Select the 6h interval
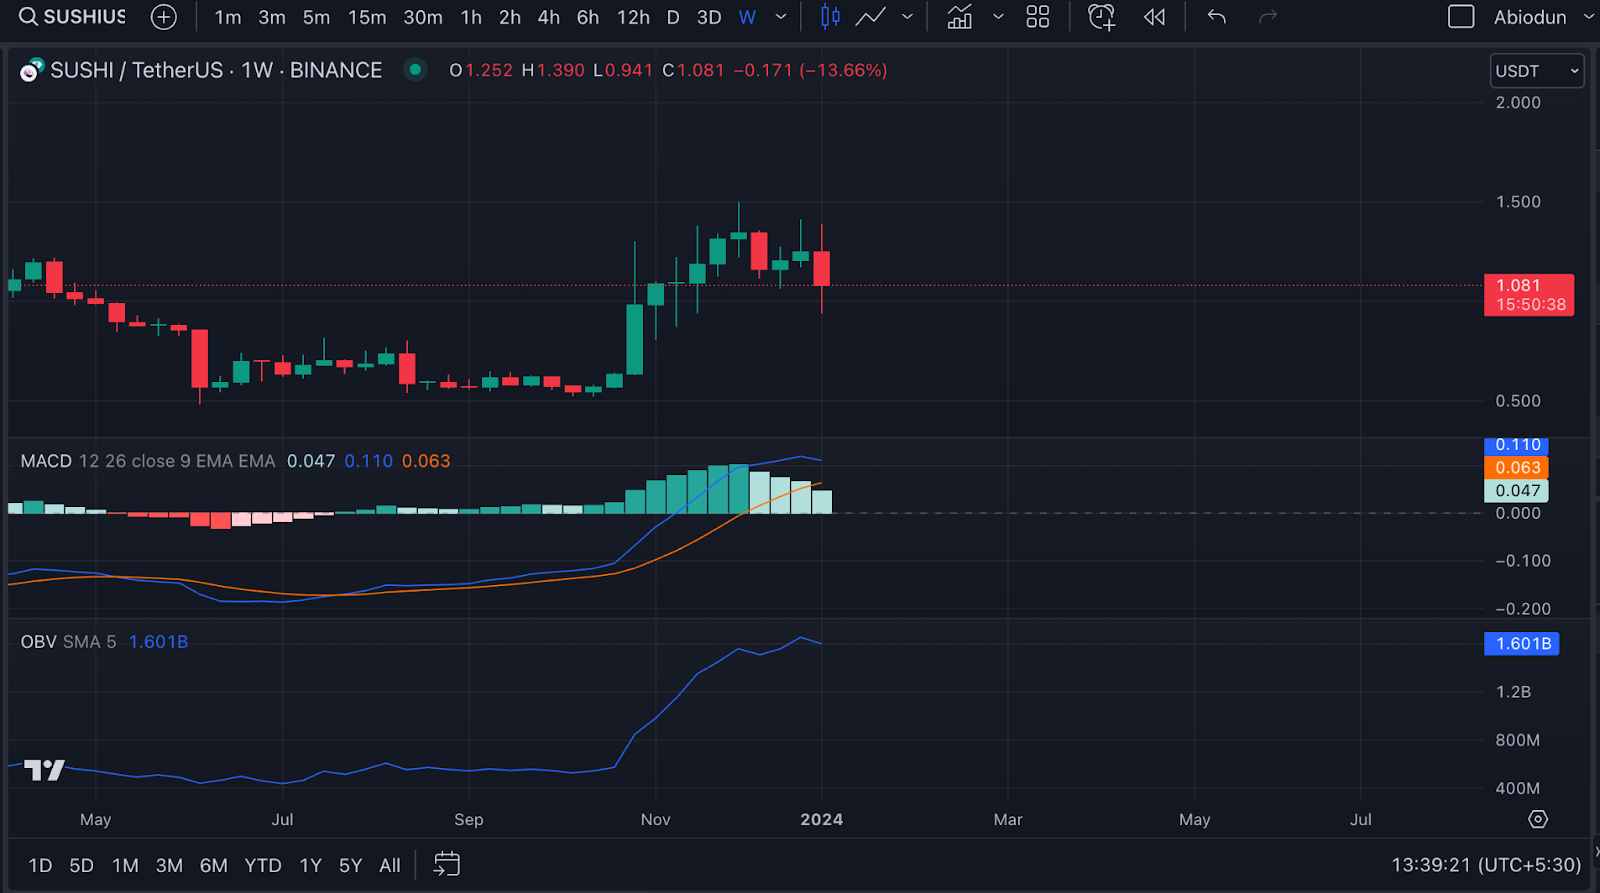The height and width of the screenshot is (893, 1600). (588, 17)
